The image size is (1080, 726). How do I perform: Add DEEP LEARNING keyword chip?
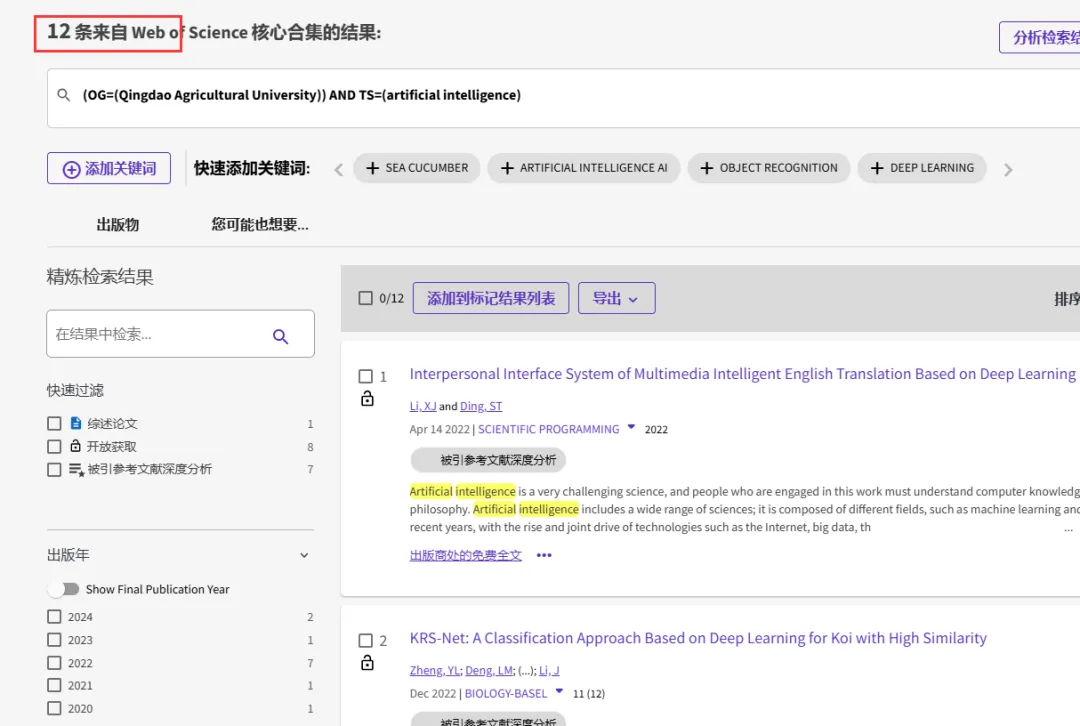(922, 168)
